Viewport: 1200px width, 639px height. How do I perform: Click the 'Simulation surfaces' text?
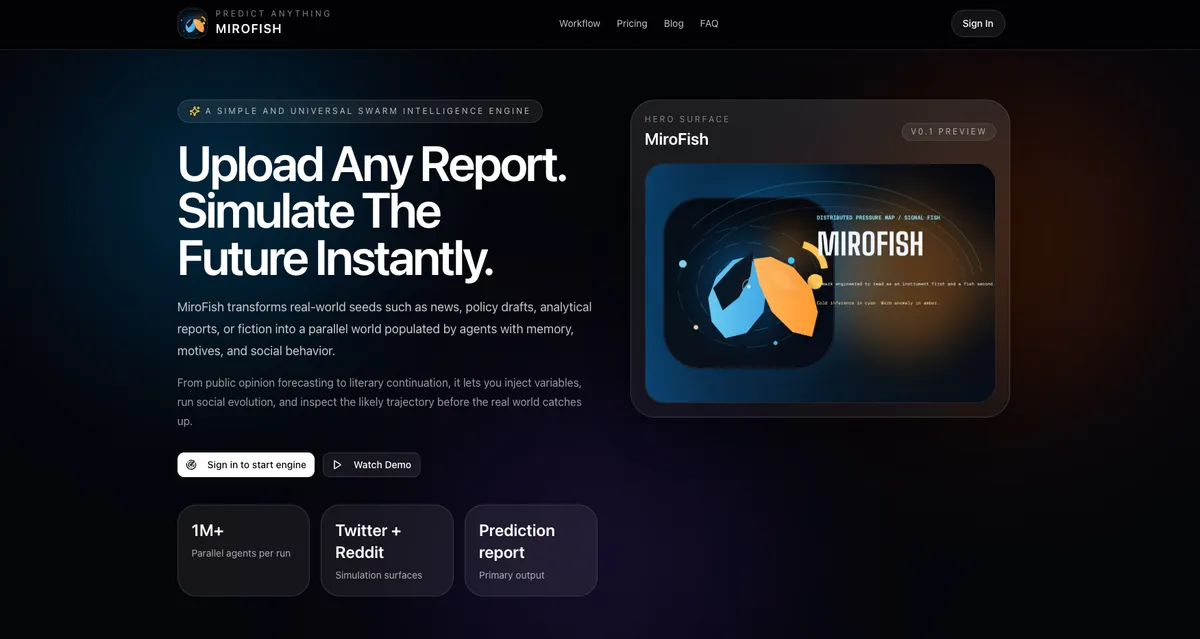tap(379, 575)
